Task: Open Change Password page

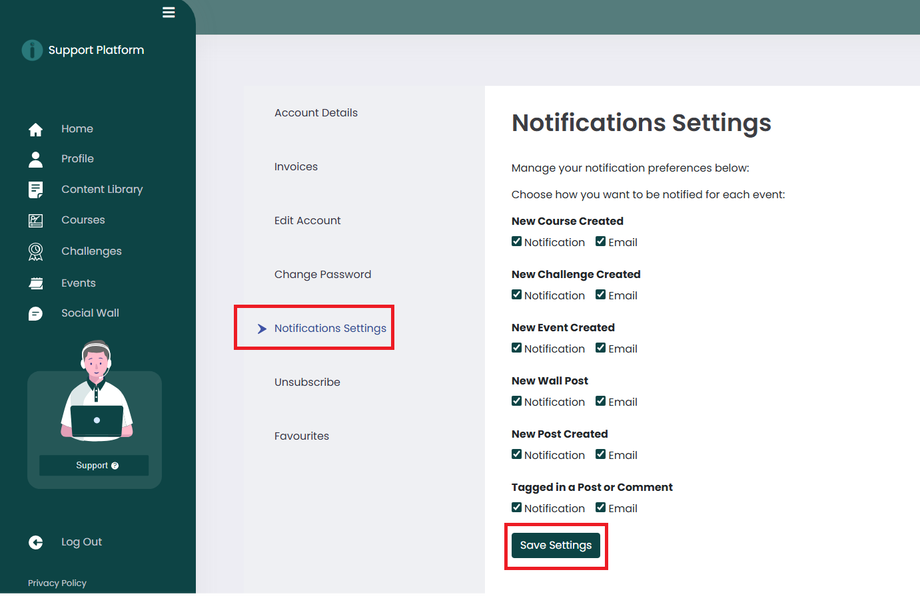Action: (x=323, y=274)
